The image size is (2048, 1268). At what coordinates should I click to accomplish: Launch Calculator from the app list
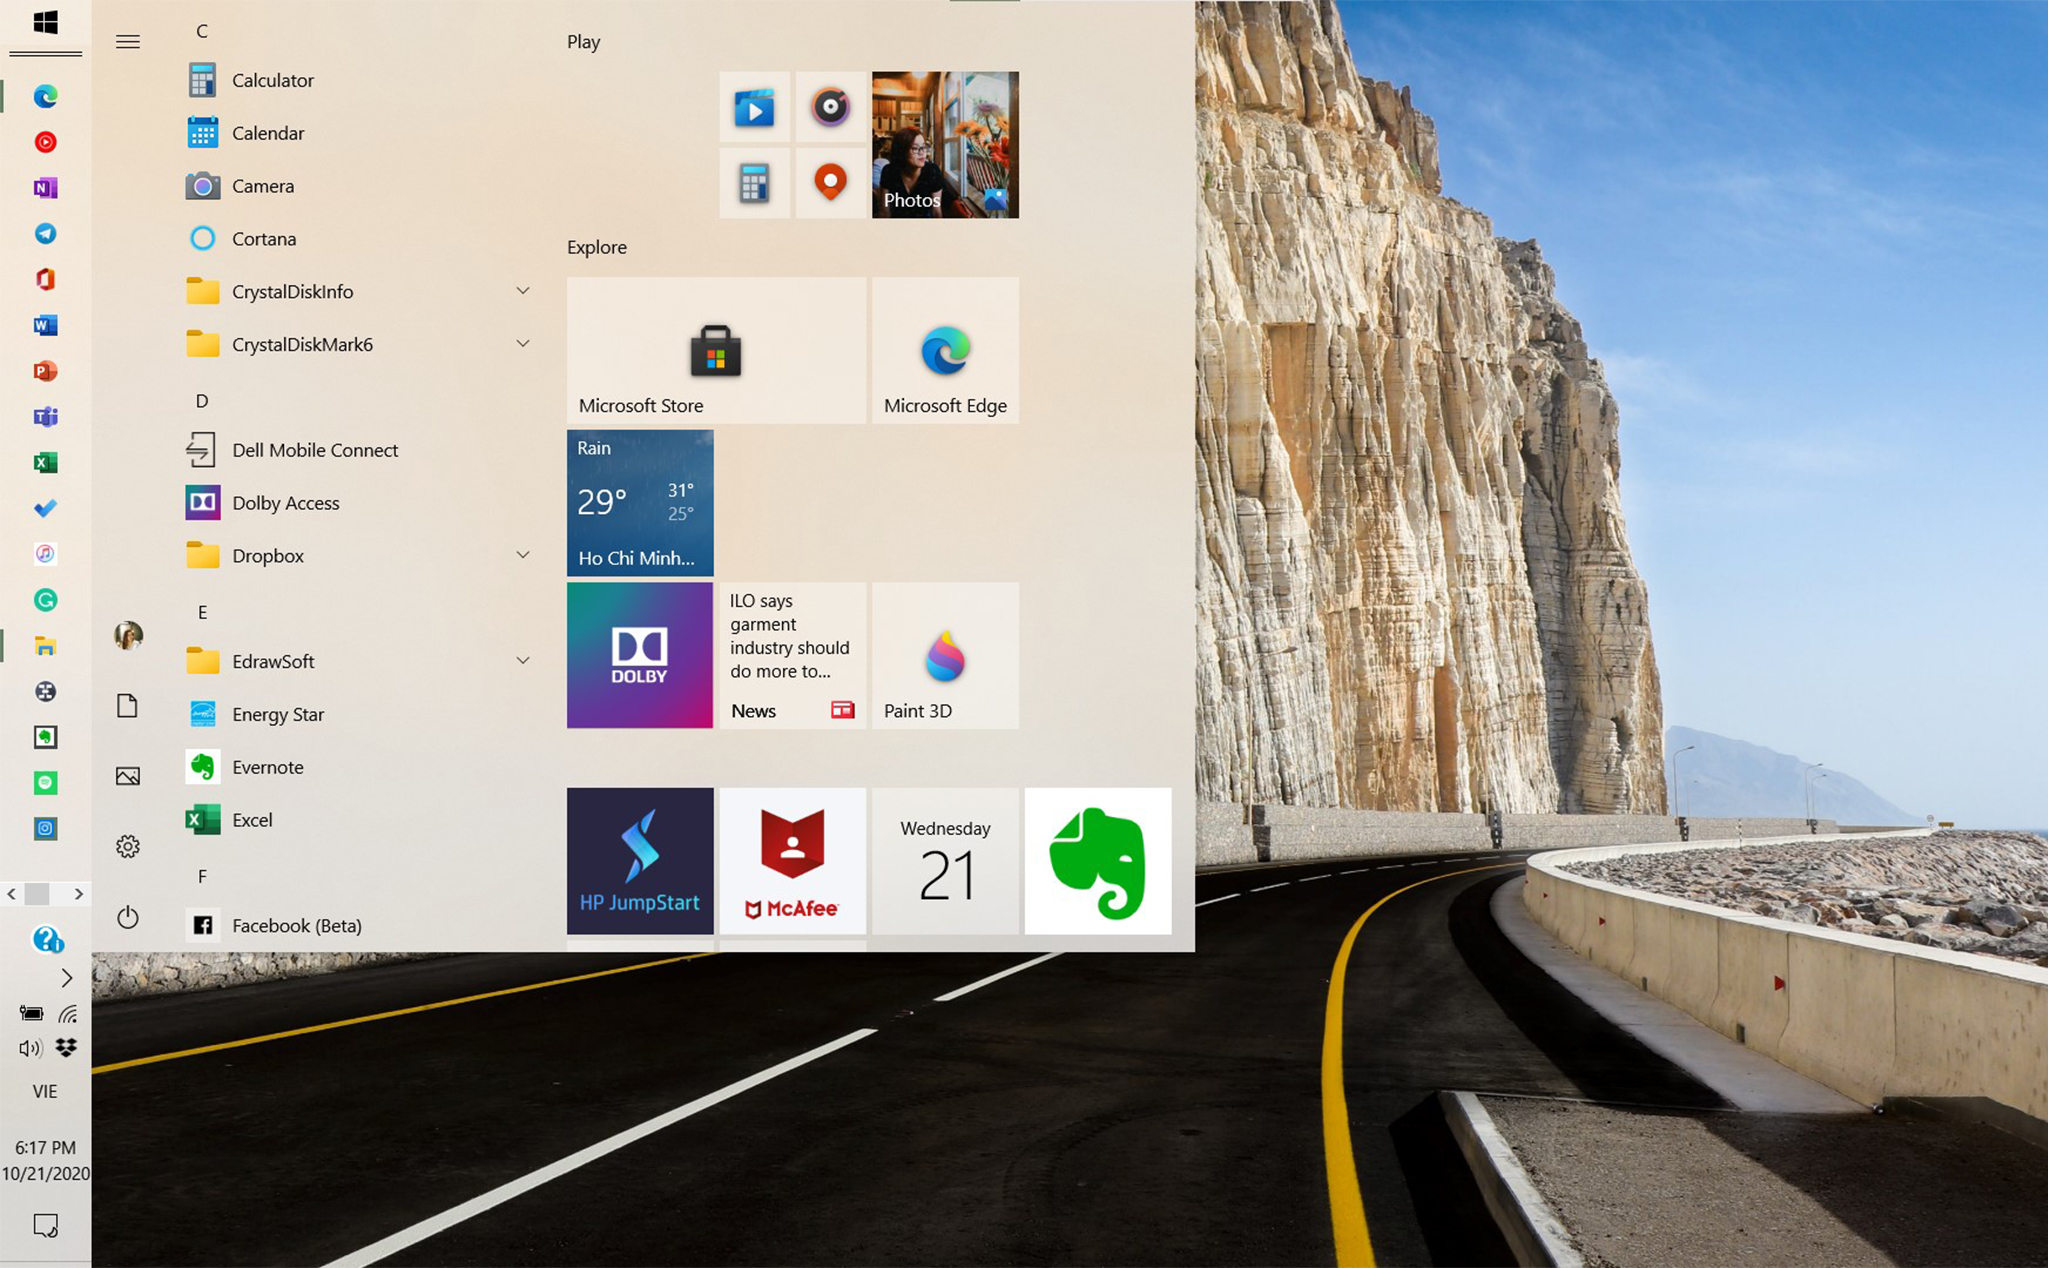(360, 80)
